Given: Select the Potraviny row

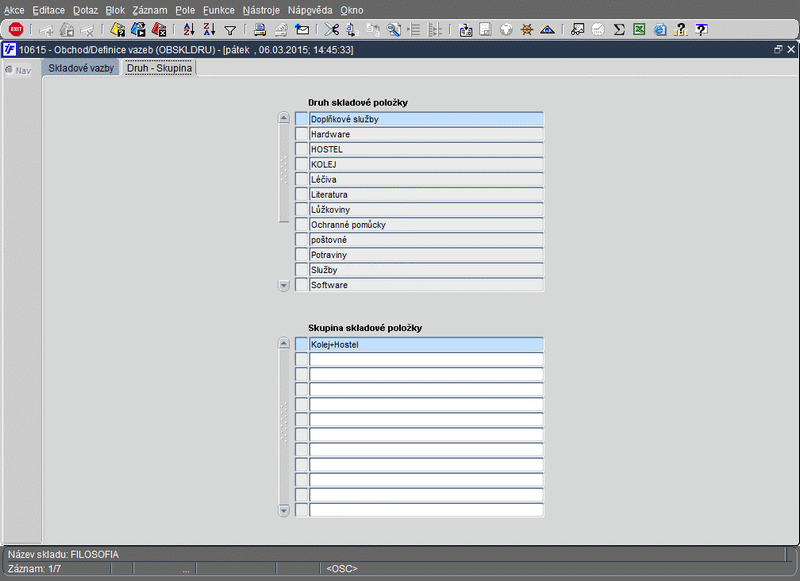Looking at the screenshot, I should [x=425, y=255].
